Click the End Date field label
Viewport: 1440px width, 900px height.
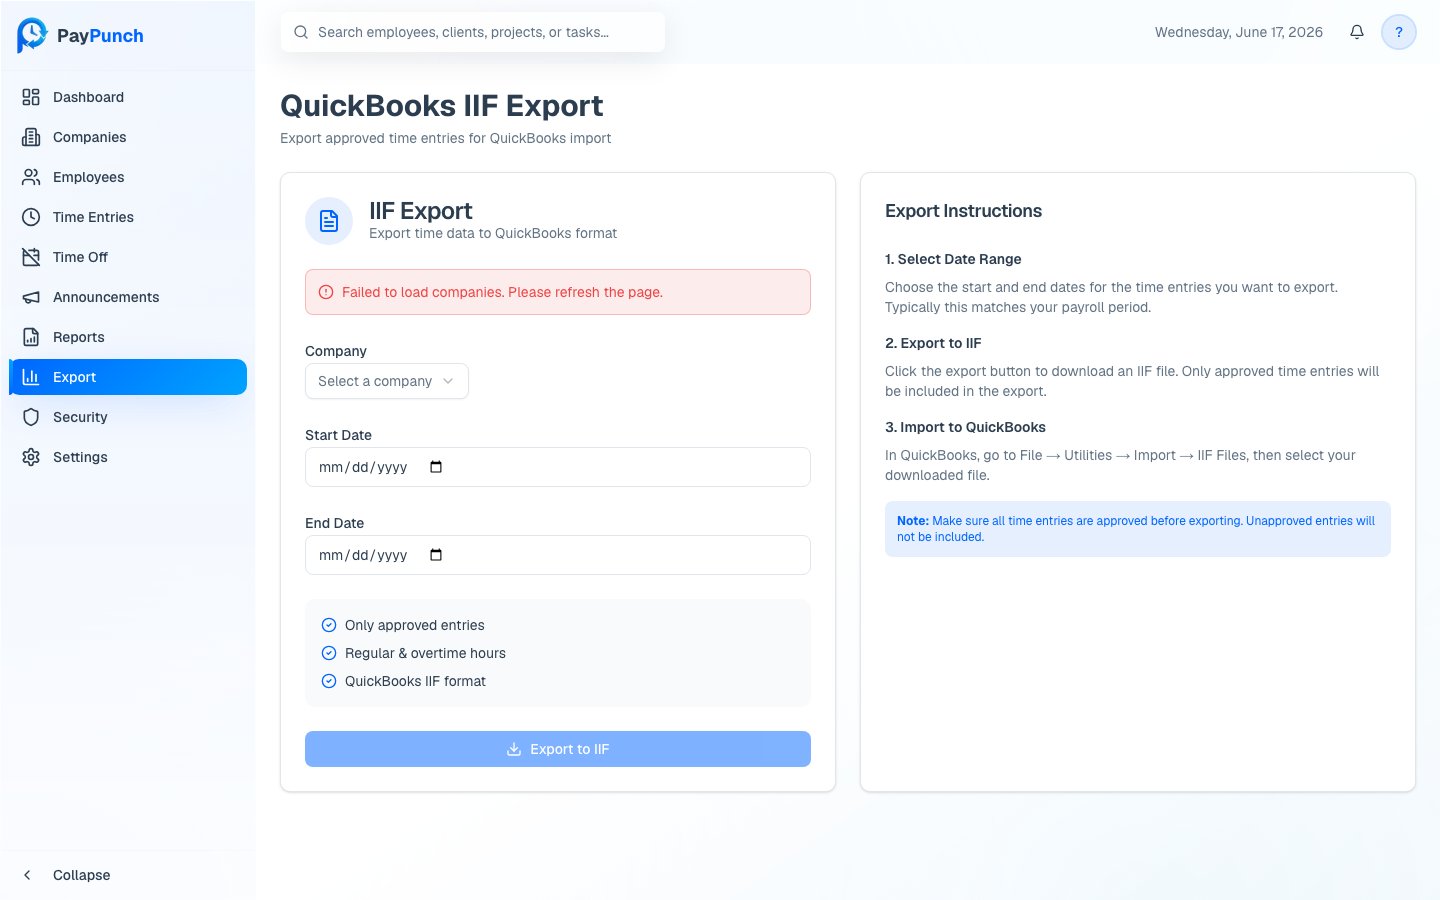click(x=334, y=523)
